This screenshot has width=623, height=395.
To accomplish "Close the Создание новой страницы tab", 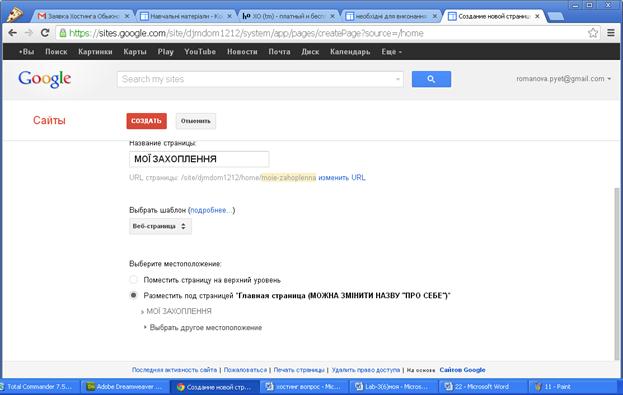I will pos(537,16).
